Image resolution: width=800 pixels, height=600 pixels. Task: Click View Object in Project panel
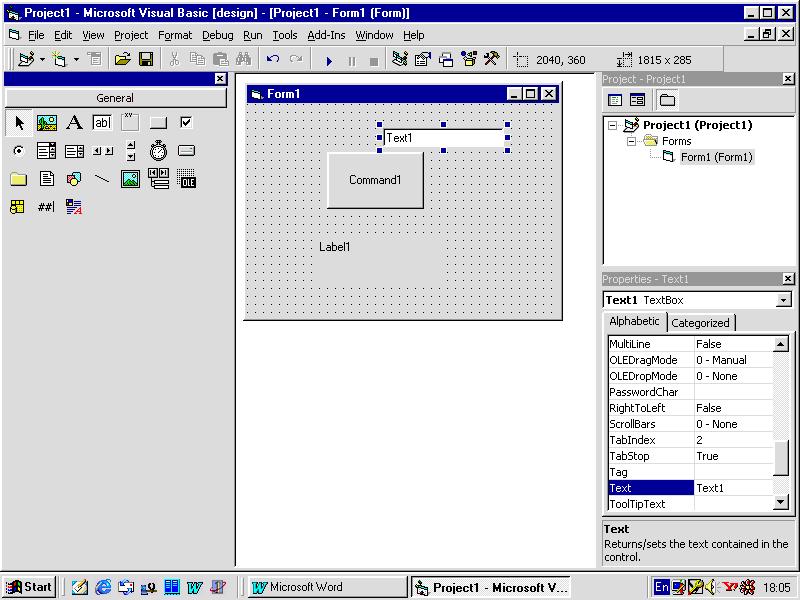click(638, 100)
